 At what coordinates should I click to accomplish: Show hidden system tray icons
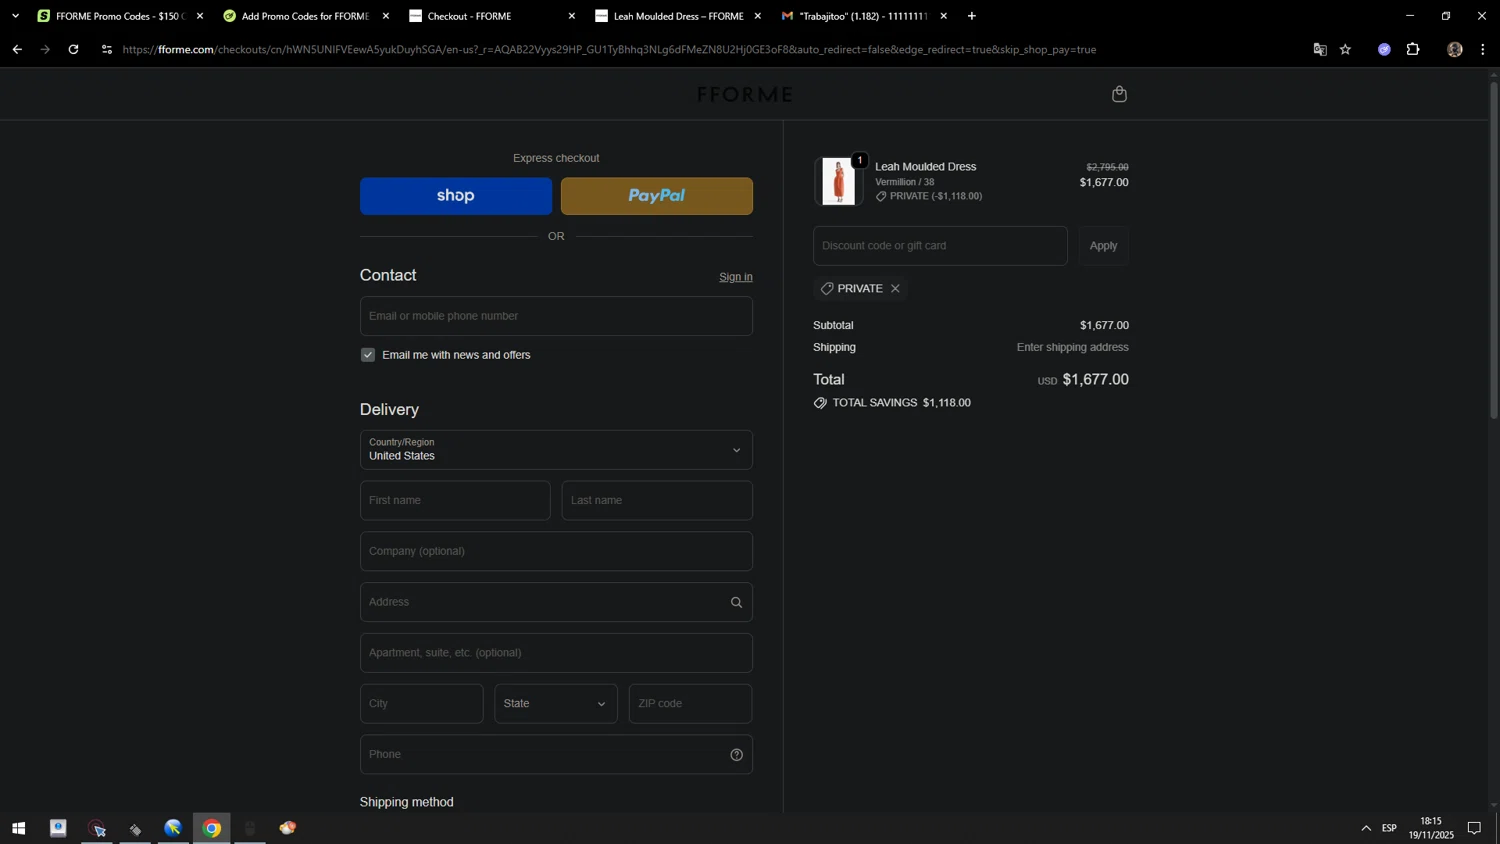click(x=1366, y=828)
